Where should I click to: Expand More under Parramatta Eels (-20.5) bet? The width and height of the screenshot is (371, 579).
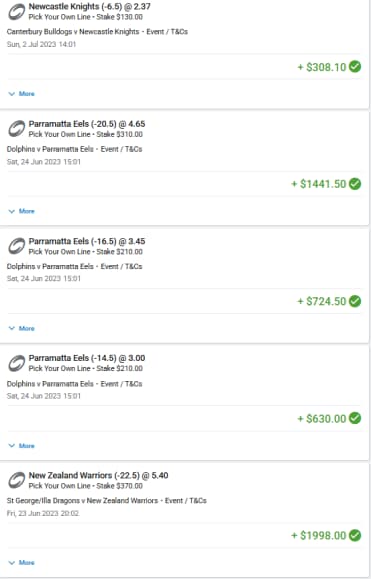(x=21, y=211)
